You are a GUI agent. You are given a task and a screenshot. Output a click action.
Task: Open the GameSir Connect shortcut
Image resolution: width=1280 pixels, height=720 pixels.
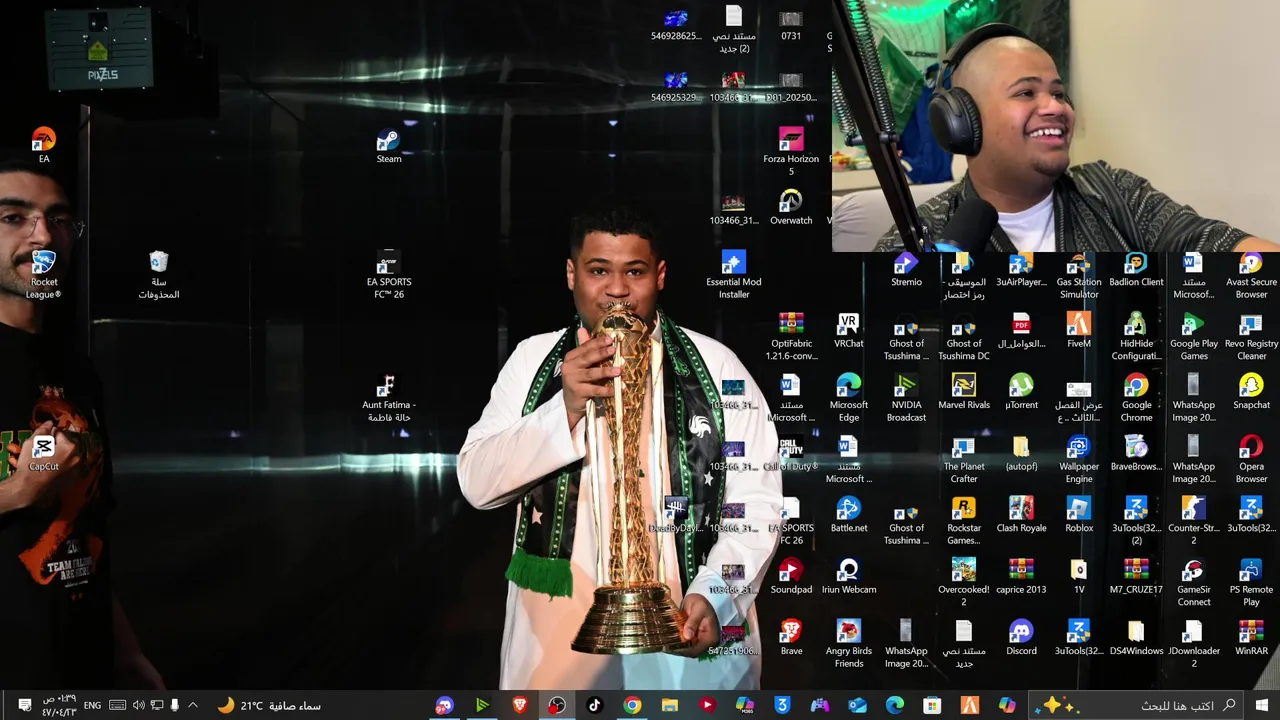tap(1194, 582)
